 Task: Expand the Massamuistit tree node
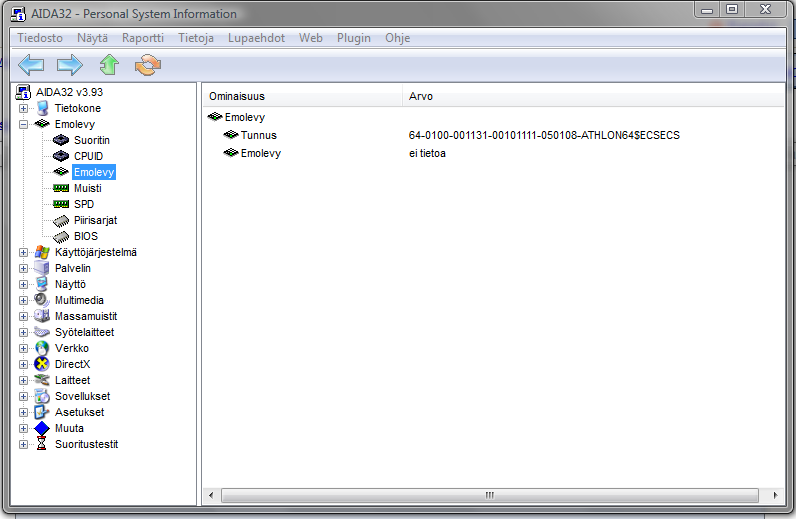[23, 316]
